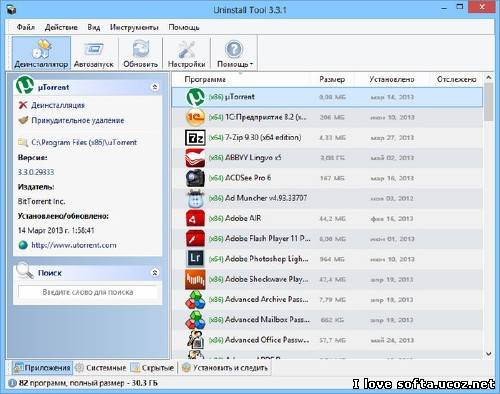Switch to the Системные tab
The height and width of the screenshot is (394, 500).
(101, 368)
